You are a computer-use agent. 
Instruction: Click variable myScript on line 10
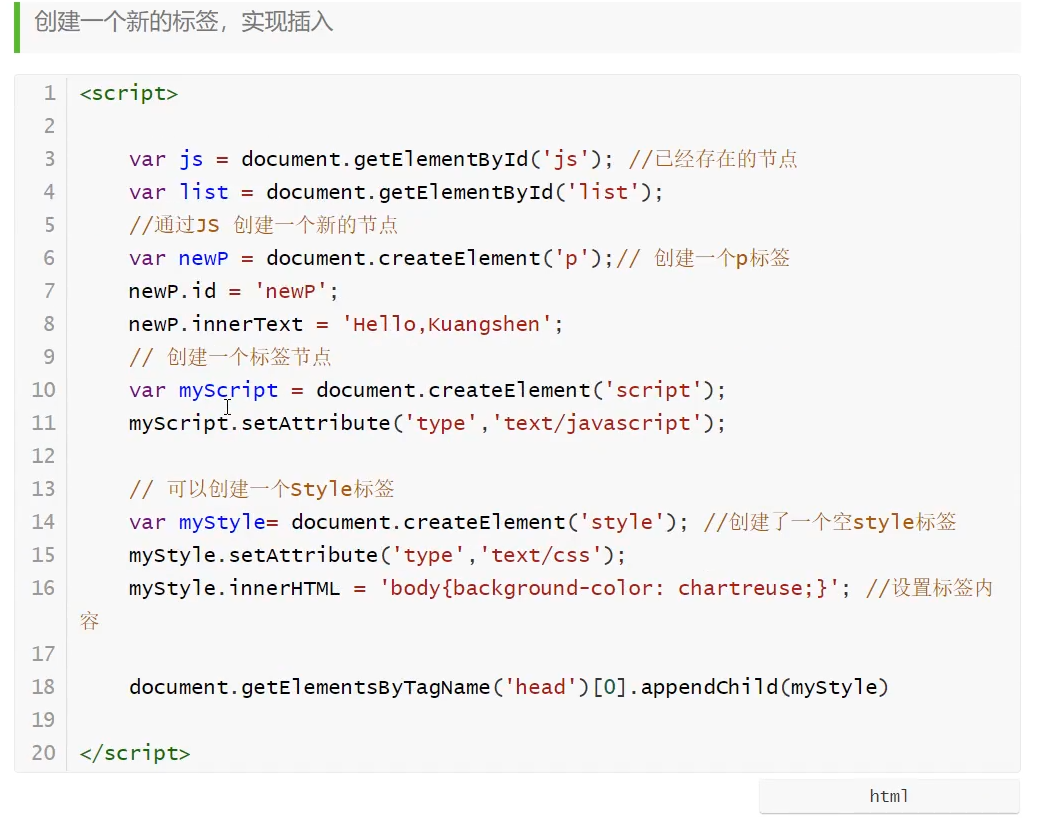tap(229, 390)
